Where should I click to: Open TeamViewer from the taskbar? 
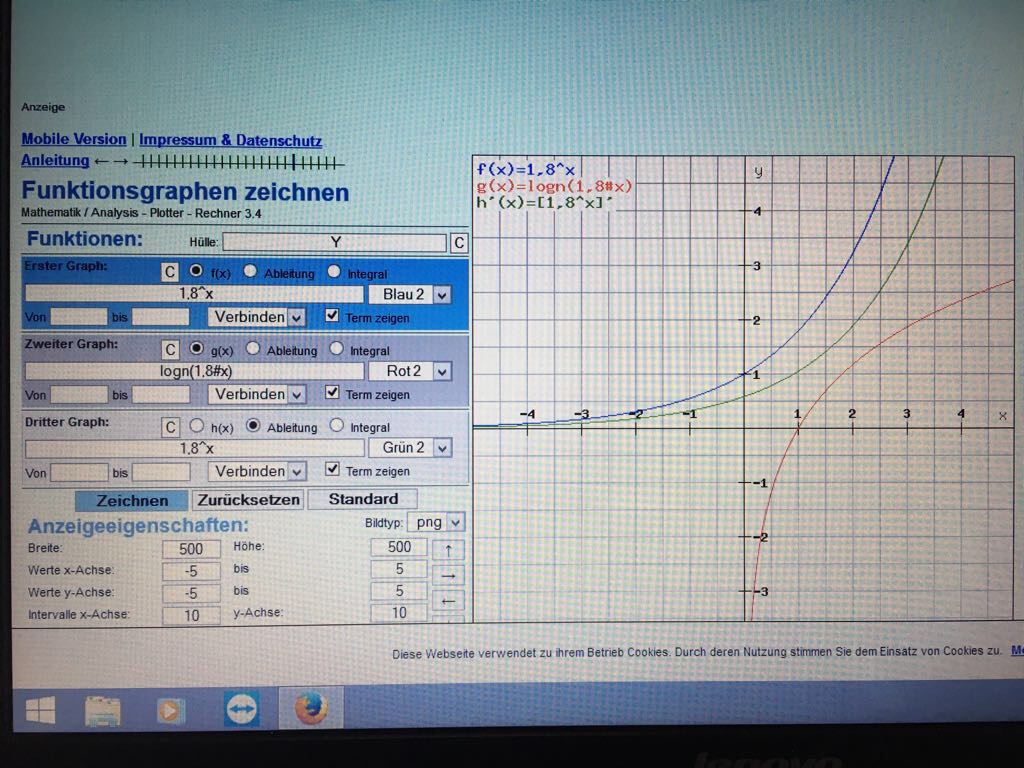[242, 709]
